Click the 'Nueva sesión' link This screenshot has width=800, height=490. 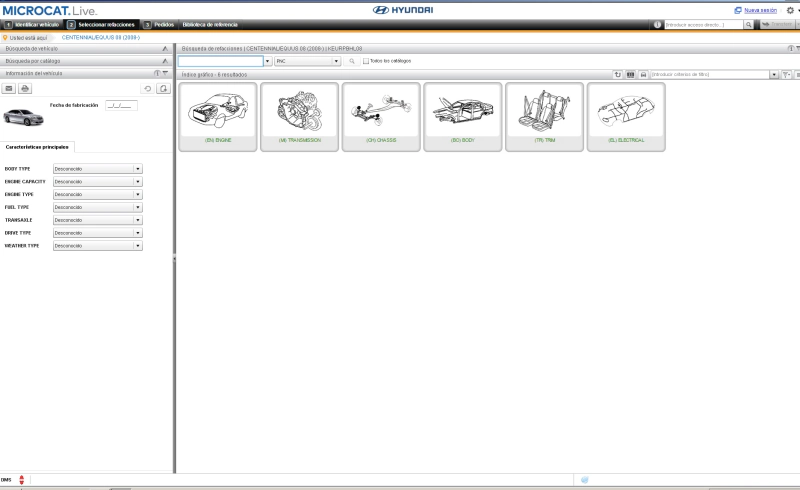pyautogui.click(x=759, y=10)
